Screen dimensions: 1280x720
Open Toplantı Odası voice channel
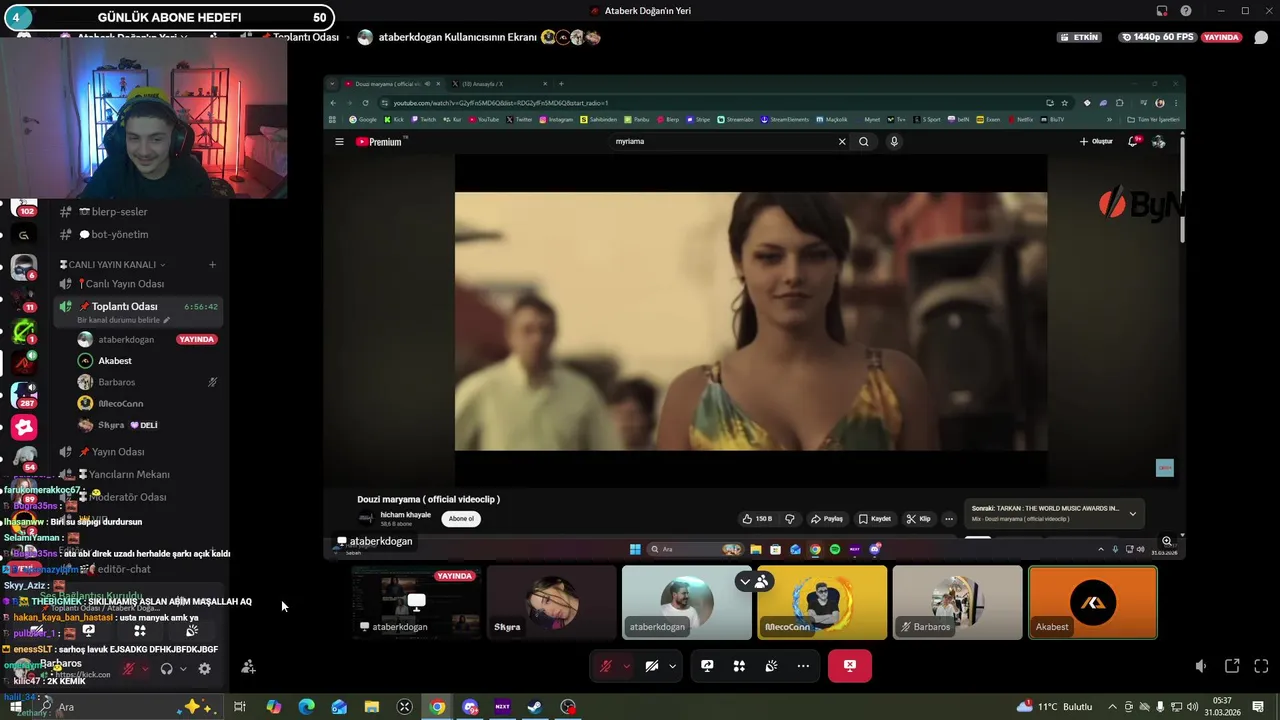pyautogui.click(x=124, y=306)
